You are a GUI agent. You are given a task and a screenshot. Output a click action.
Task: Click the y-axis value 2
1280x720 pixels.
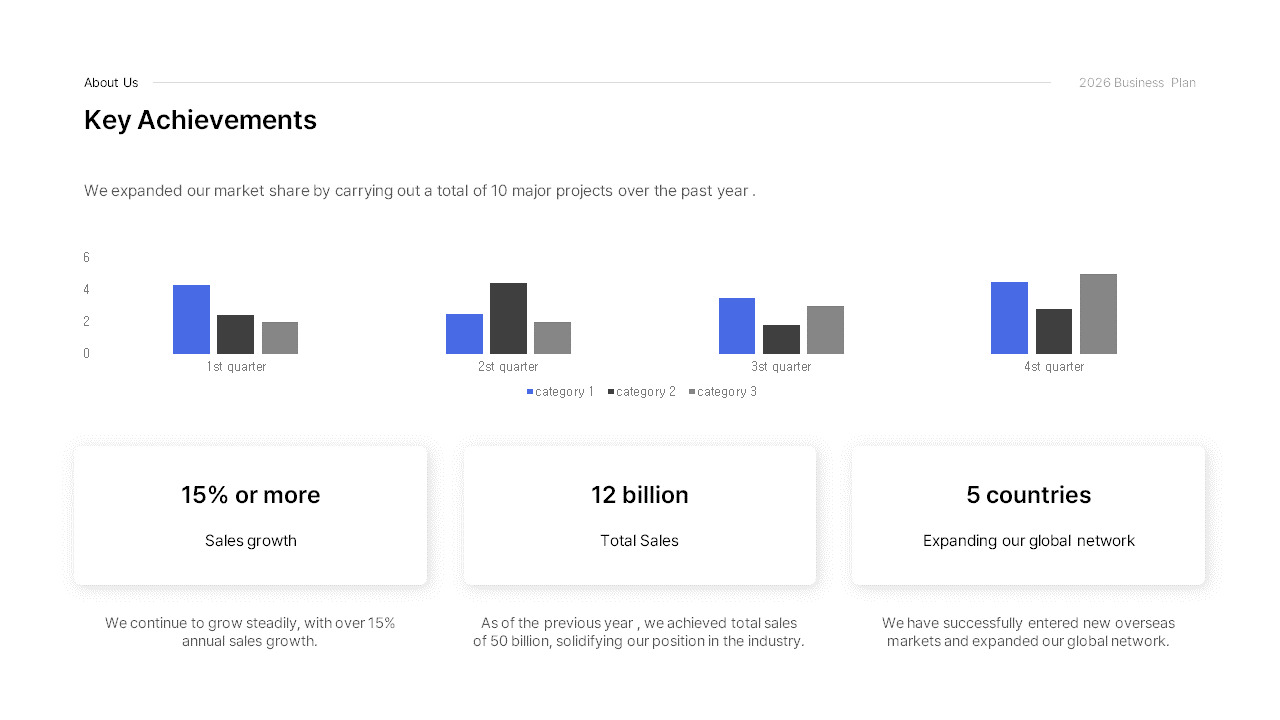87,322
